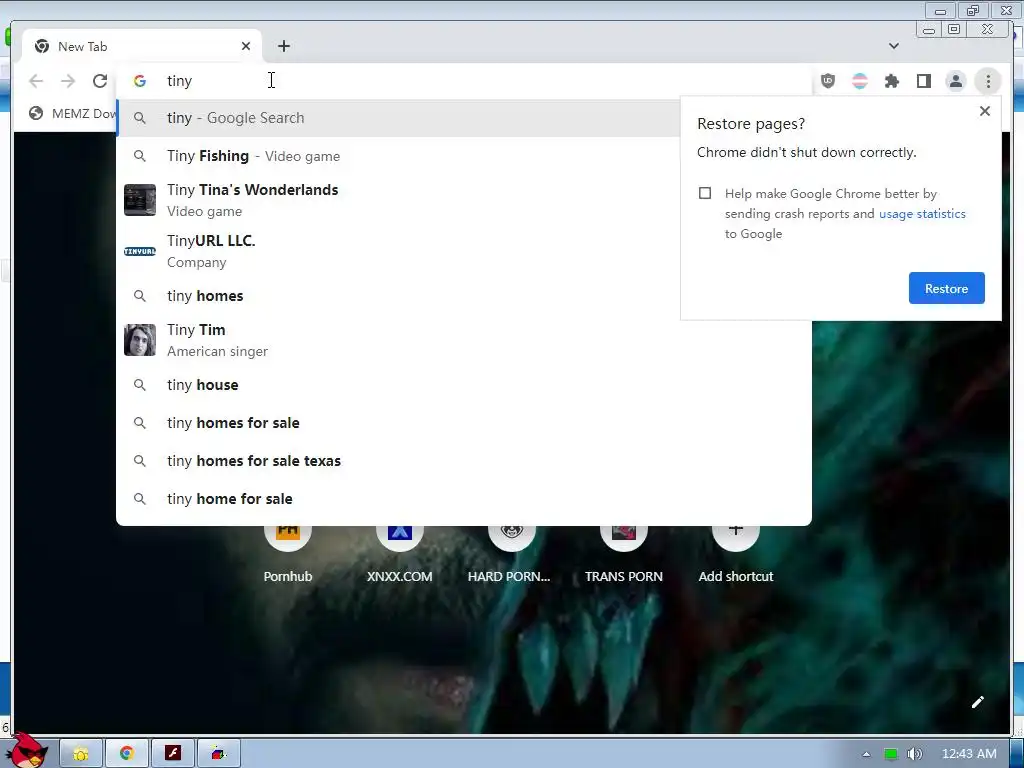Click the Tiny Tina's Wonderlands thumbnail
Viewport: 1024px width, 768px height.
(x=140, y=200)
